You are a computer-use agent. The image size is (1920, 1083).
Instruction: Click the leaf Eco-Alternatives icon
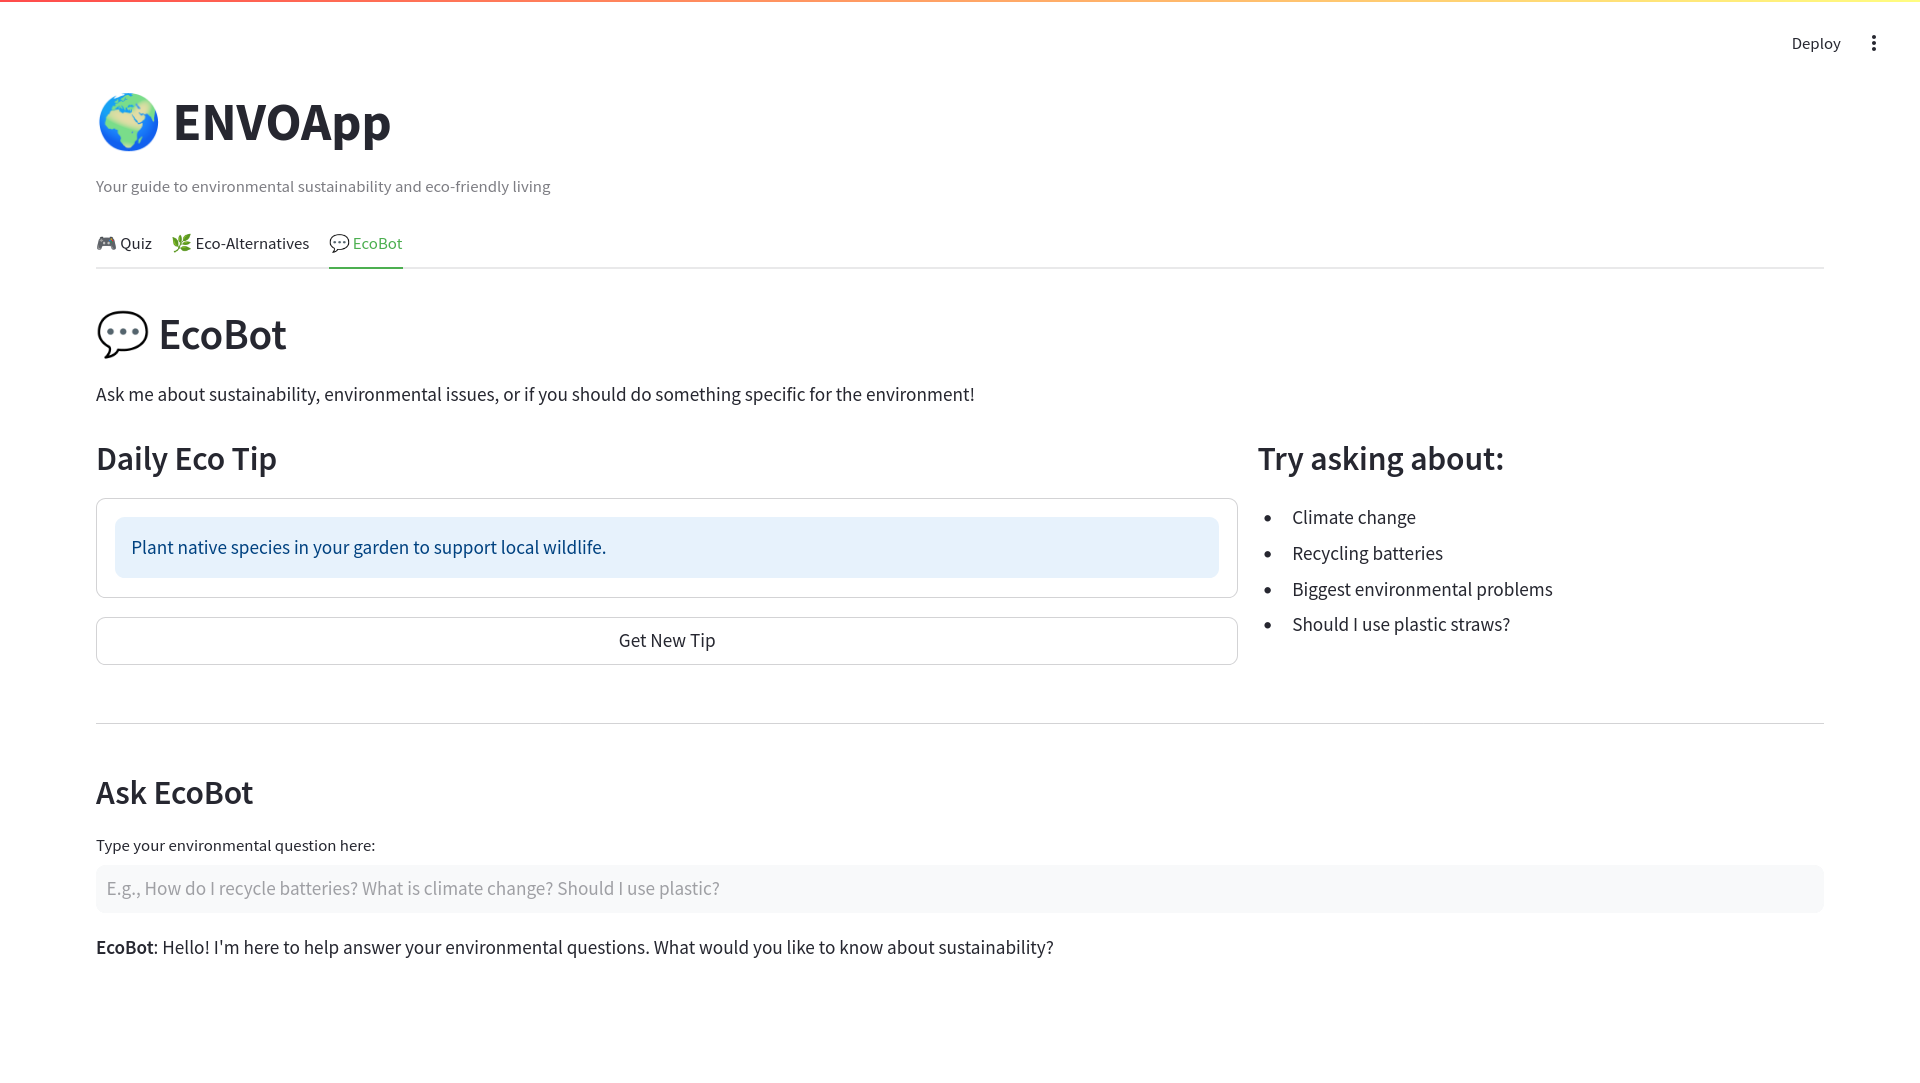coord(181,243)
